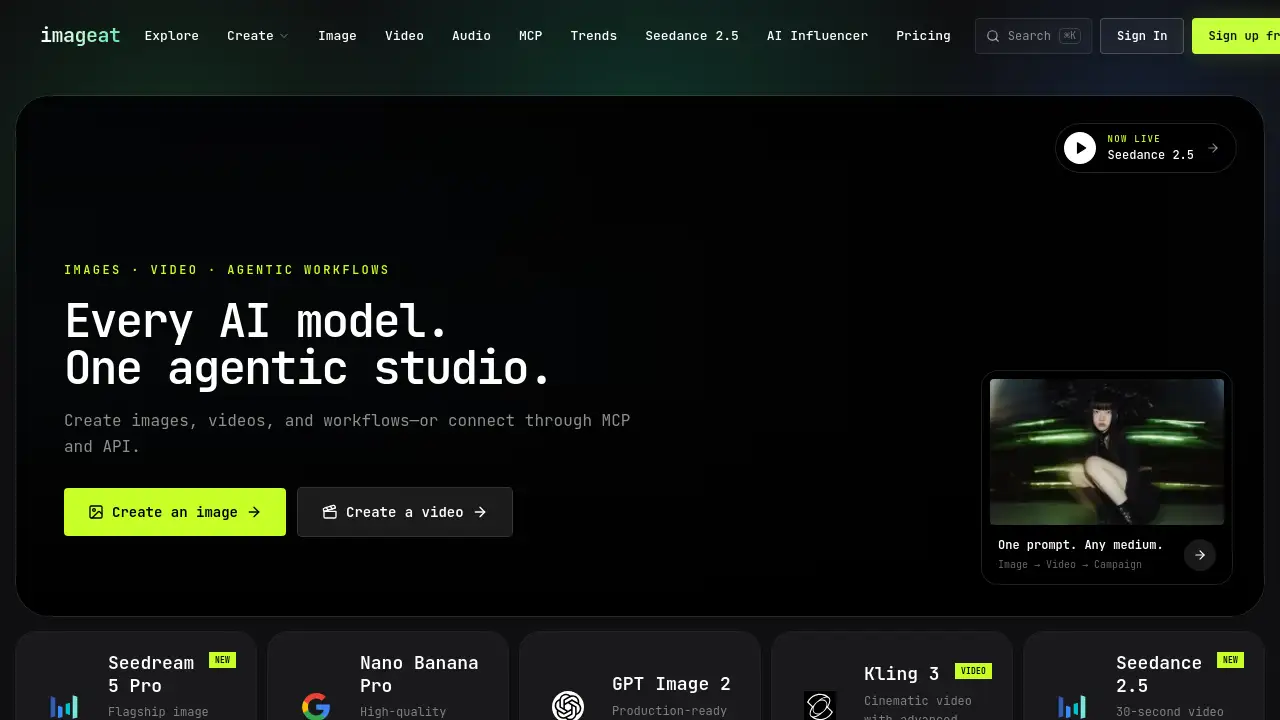The width and height of the screenshot is (1280, 720).
Task: Open the Kling 3 model card
Action: tap(892, 676)
